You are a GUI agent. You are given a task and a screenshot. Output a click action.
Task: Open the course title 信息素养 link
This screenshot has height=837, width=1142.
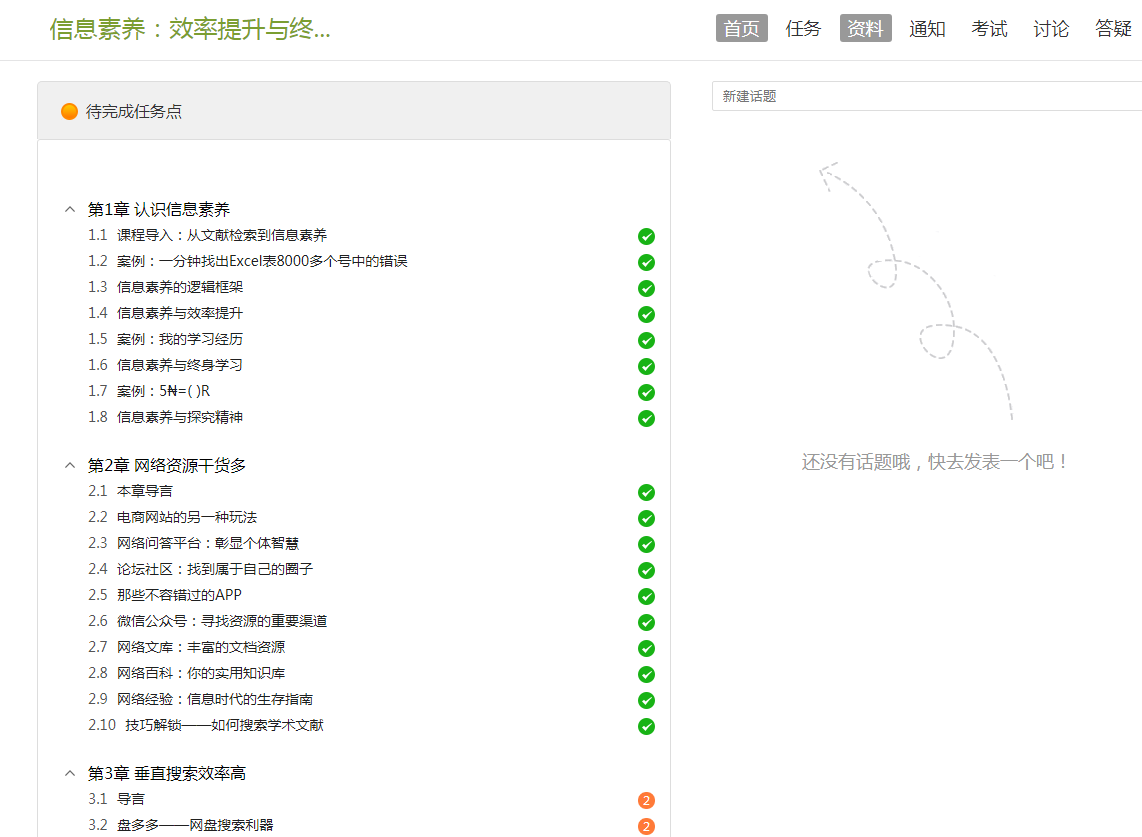tap(190, 29)
